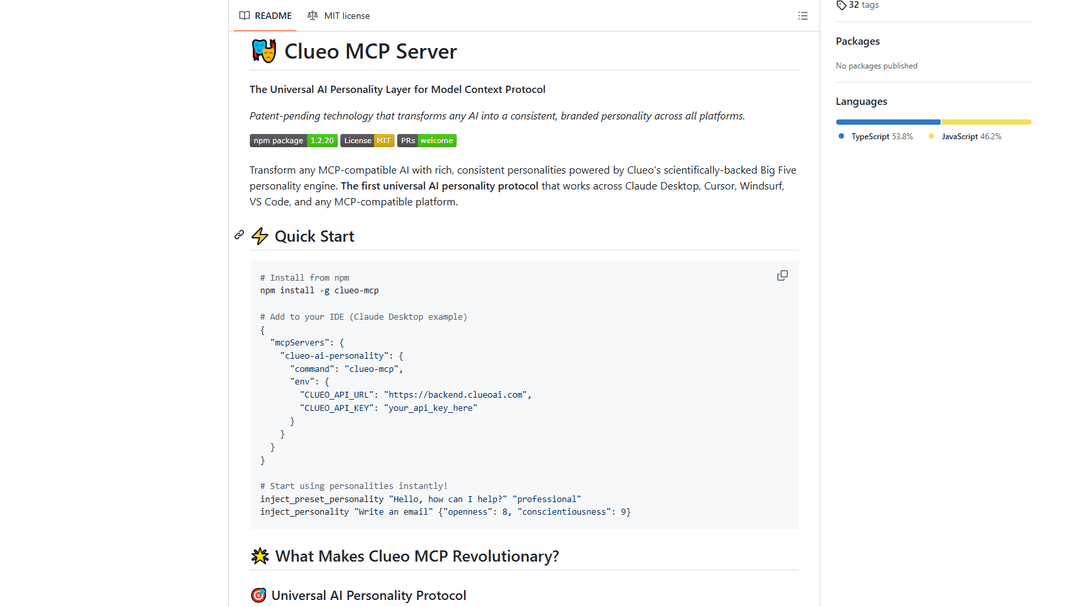This screenshot has height=607, width=1080.
Task: Click the scales icon on MIT license tab
Action: pos(313,15)
